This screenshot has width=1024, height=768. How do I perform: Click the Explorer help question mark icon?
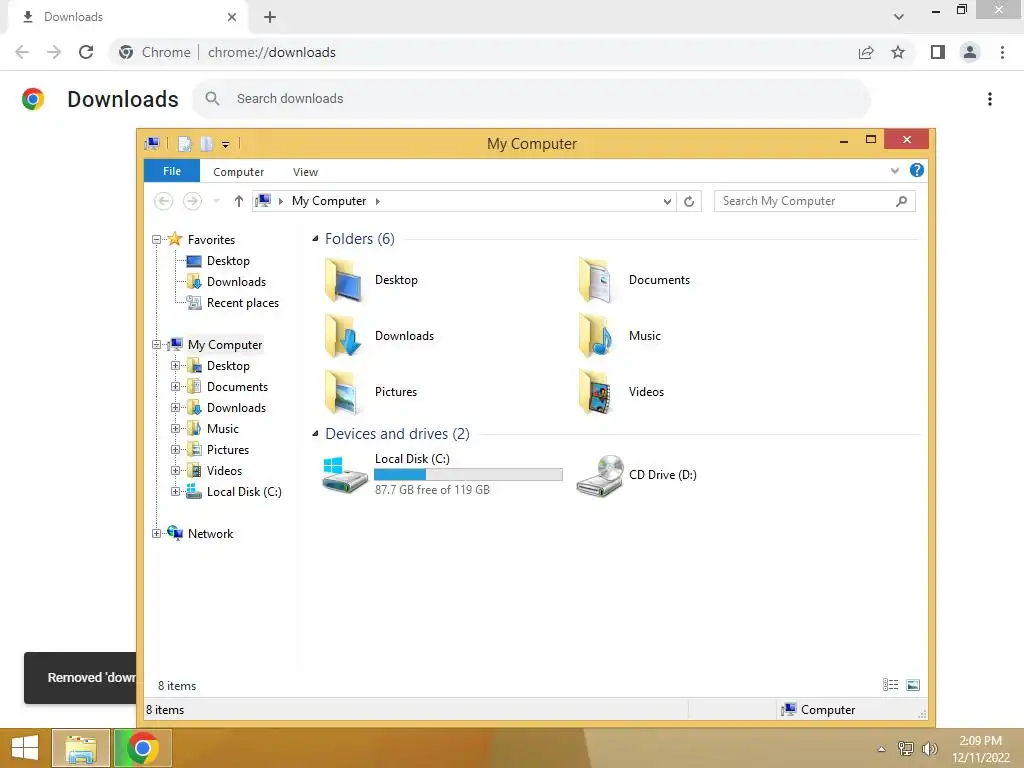click(917, 170)
